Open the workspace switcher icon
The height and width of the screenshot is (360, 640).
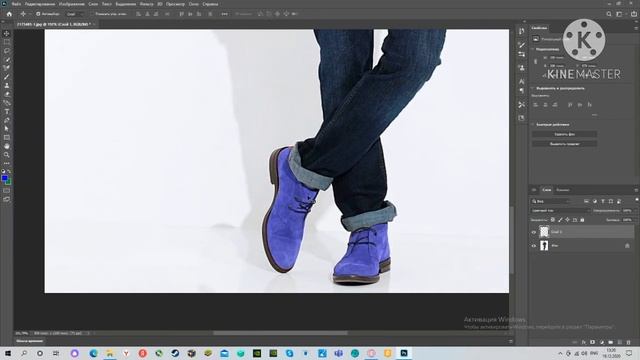619,14
